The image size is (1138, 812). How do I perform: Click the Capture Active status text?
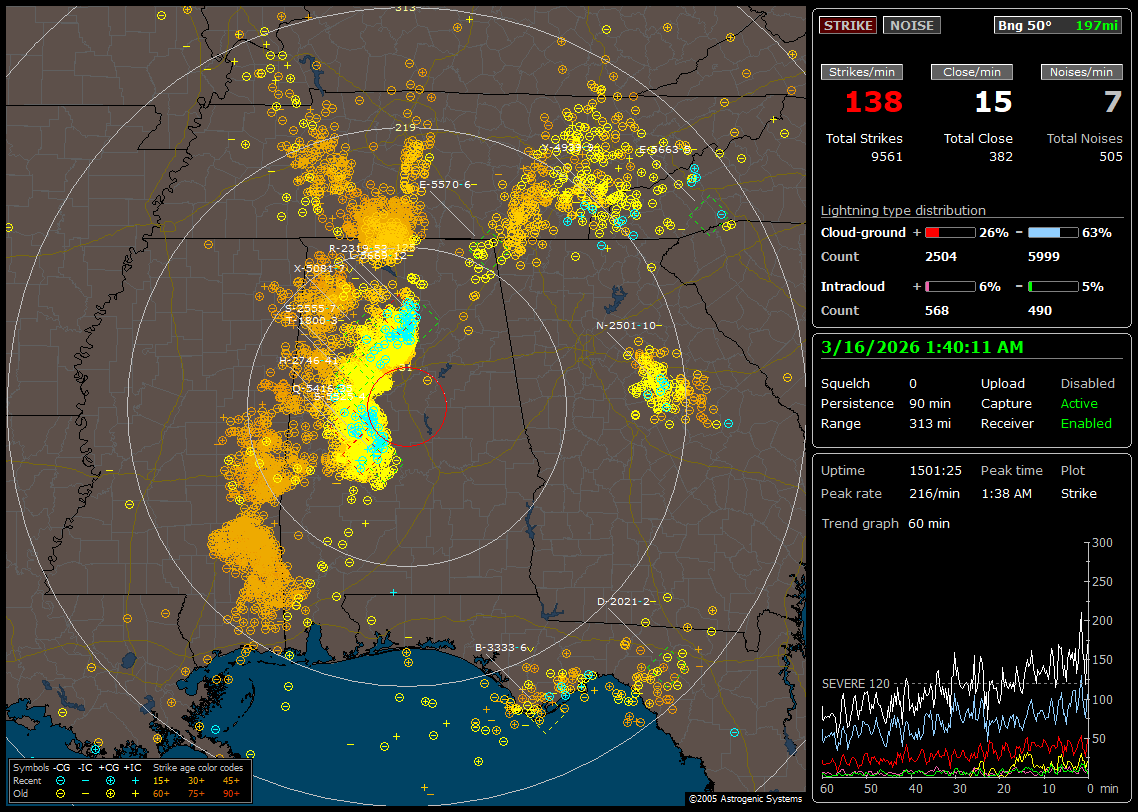click(x=1079, y=404)
